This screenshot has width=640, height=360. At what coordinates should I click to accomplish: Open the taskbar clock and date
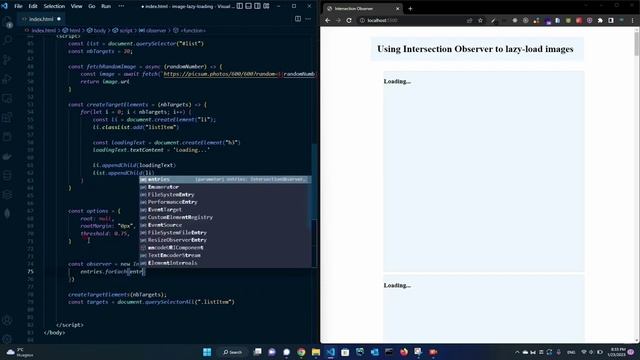616,352
